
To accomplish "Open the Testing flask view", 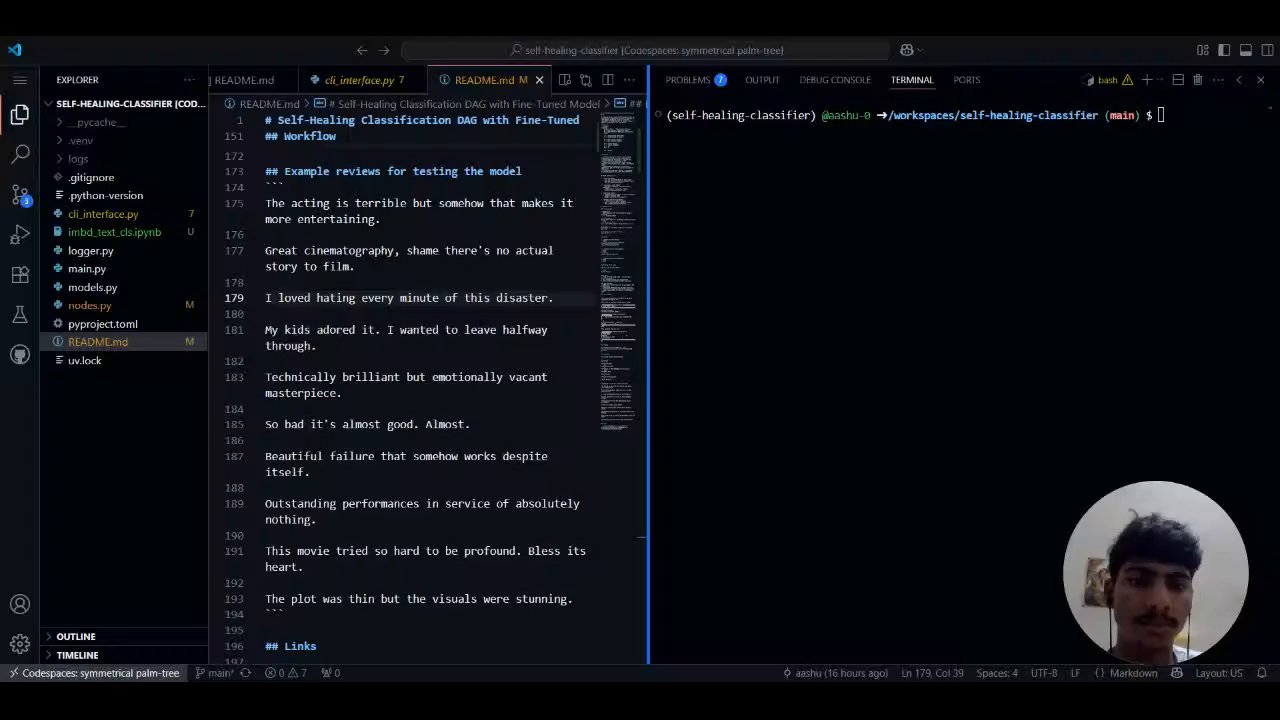I will coord(20,314).
